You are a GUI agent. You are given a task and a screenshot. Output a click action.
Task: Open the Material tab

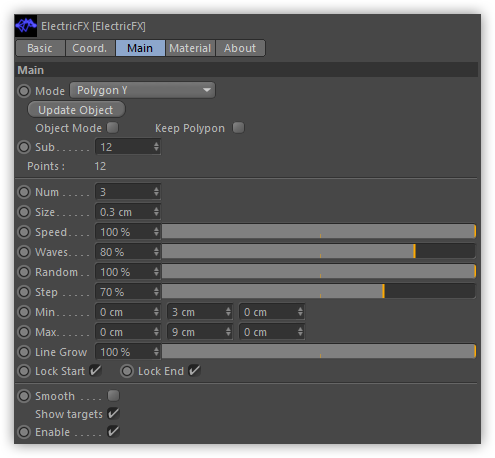point(190,48)
